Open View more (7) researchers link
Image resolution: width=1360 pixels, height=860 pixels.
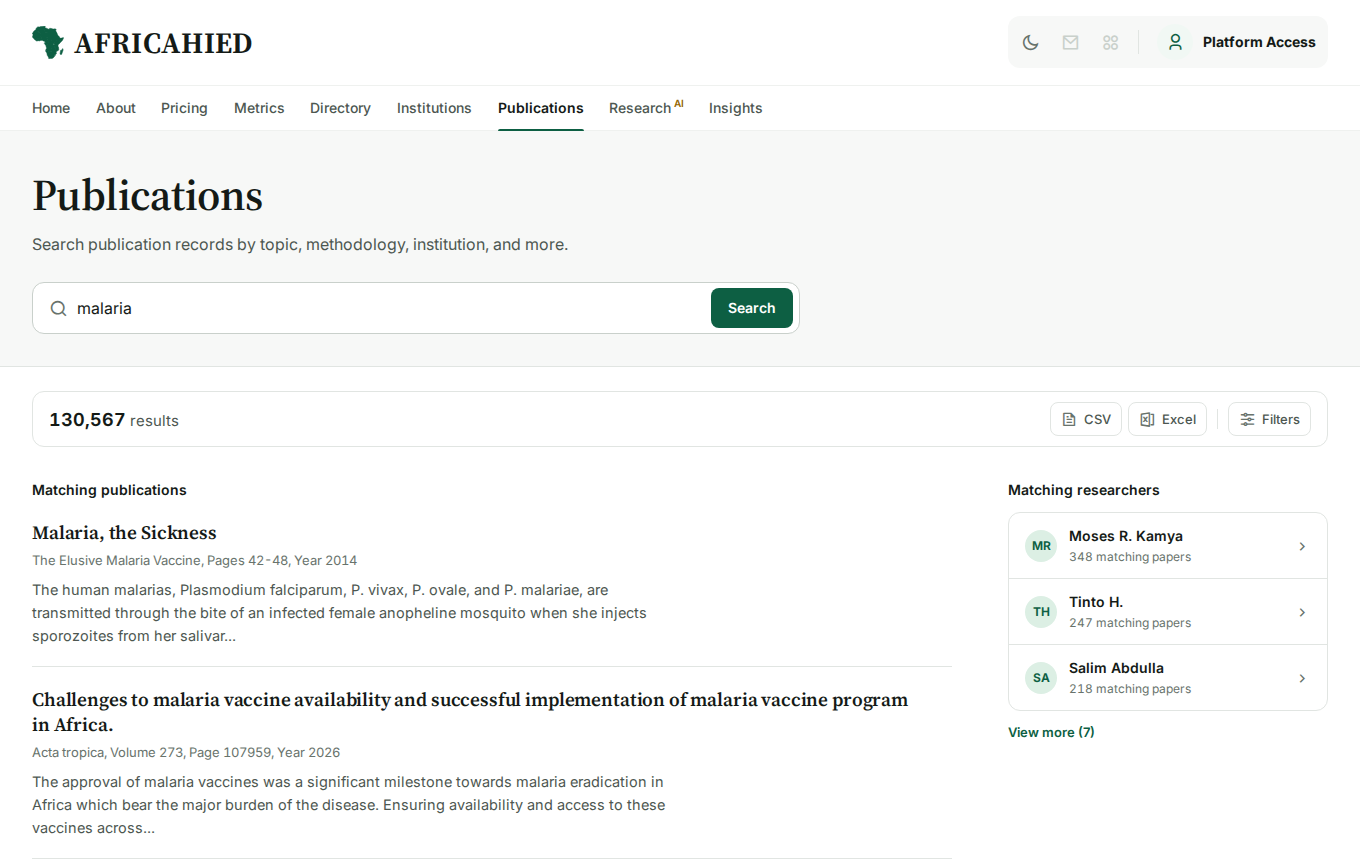click(1051, 732)
